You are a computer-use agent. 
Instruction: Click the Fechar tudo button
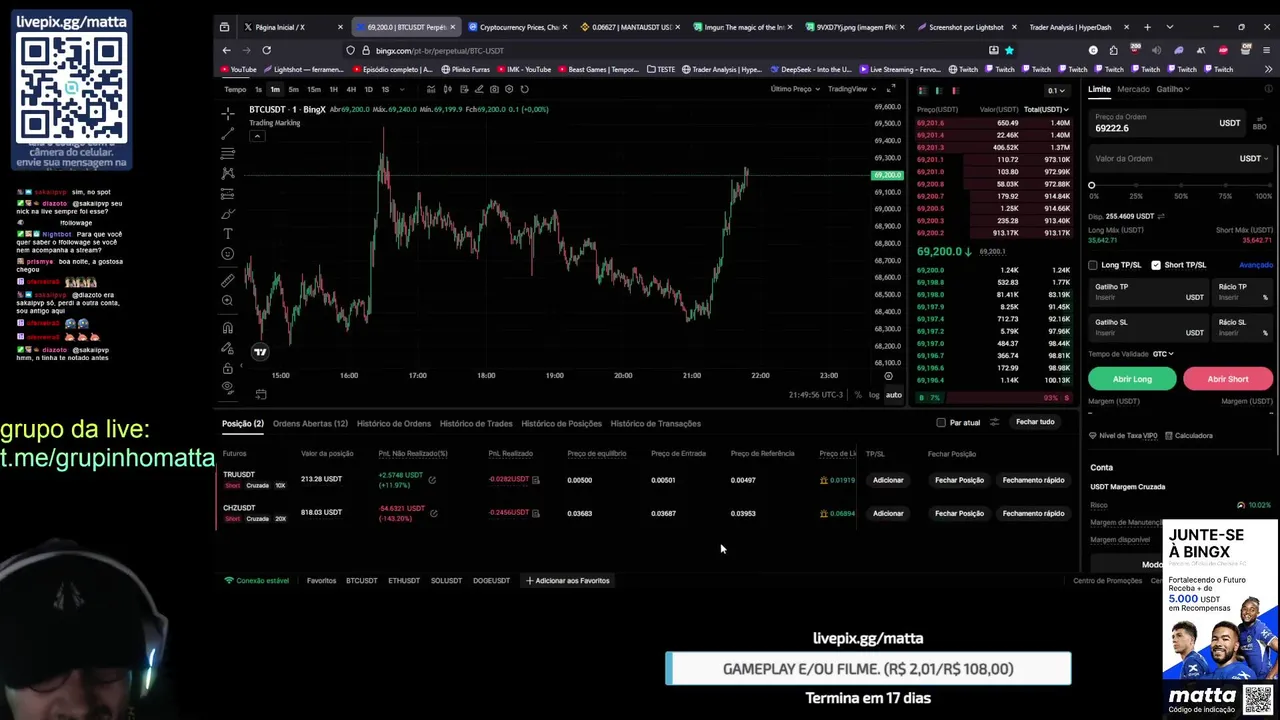[x=1035, y=422]
